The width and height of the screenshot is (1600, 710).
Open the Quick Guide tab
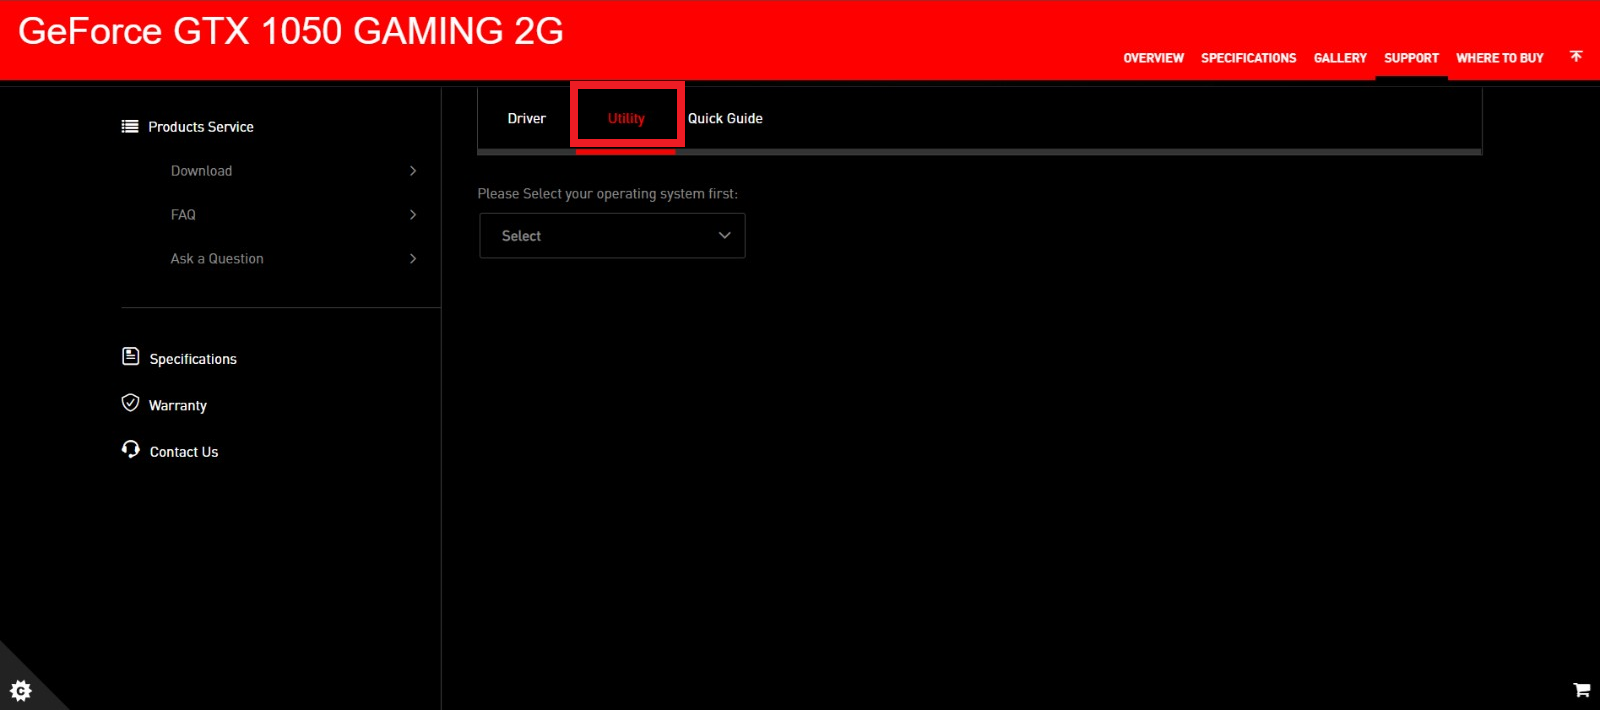[725, 118]
